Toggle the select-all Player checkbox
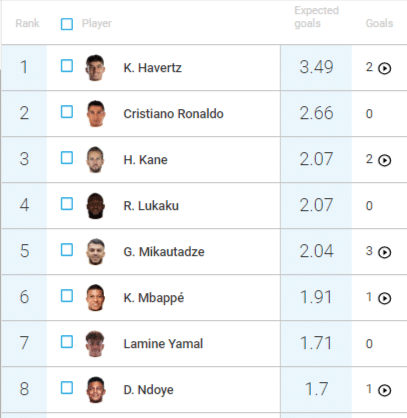Image resolution: width=407 pixels, height=418 pixels. pyautogui.click(x=67, y=24)
